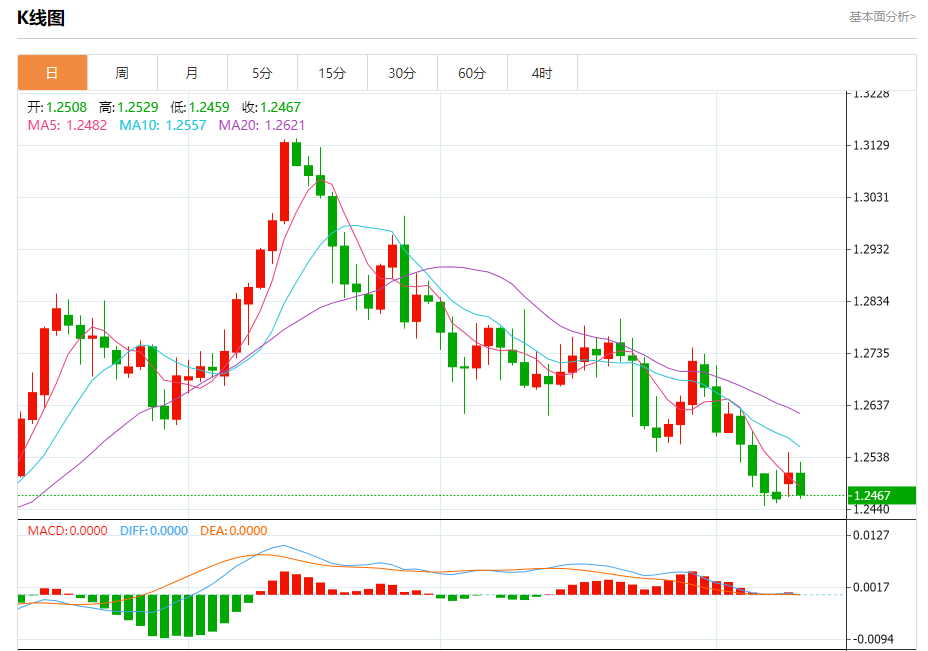Click the MA10: 1.2557 legend label
The image size is (928, 651).
point(163,125)
